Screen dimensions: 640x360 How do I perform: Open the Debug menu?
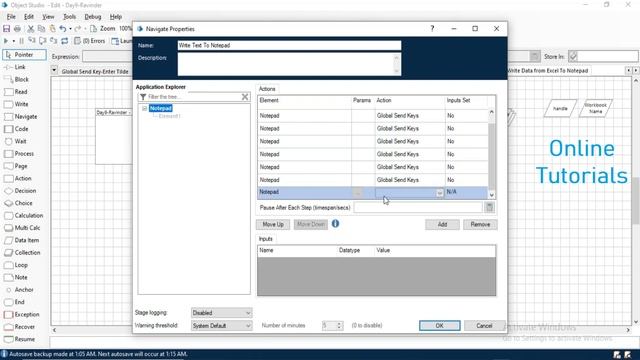(93, 17)
